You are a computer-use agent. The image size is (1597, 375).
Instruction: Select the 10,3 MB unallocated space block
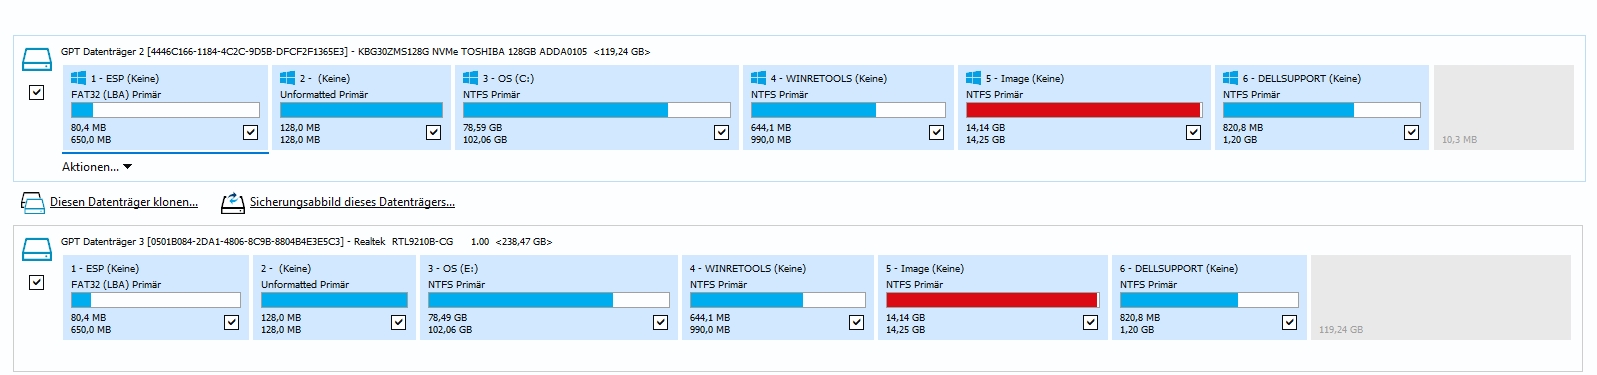click(1504, 108)
